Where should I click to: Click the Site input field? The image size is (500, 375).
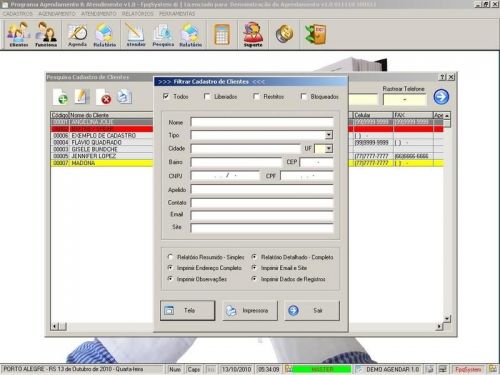pos(262,228)
